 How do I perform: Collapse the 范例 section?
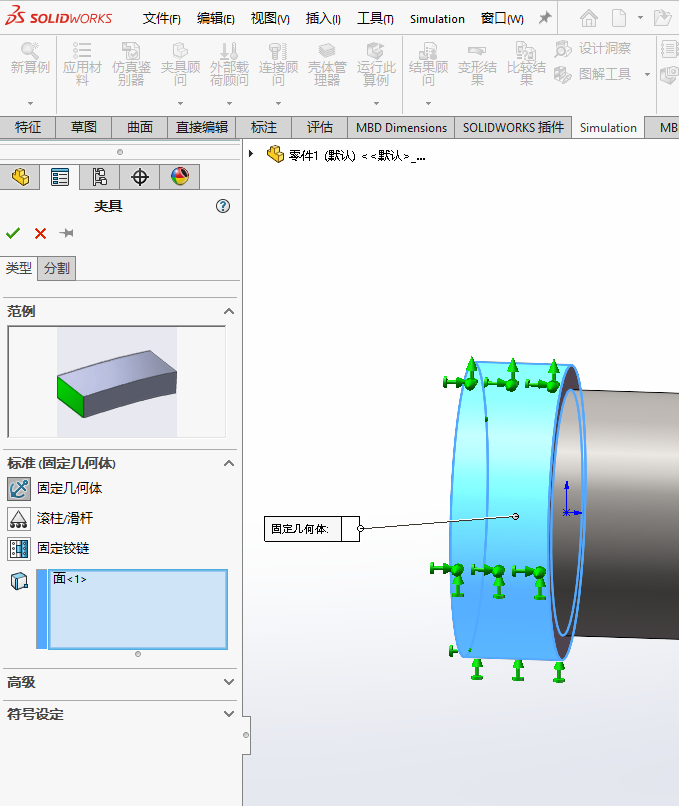click(x=229, y=311)
